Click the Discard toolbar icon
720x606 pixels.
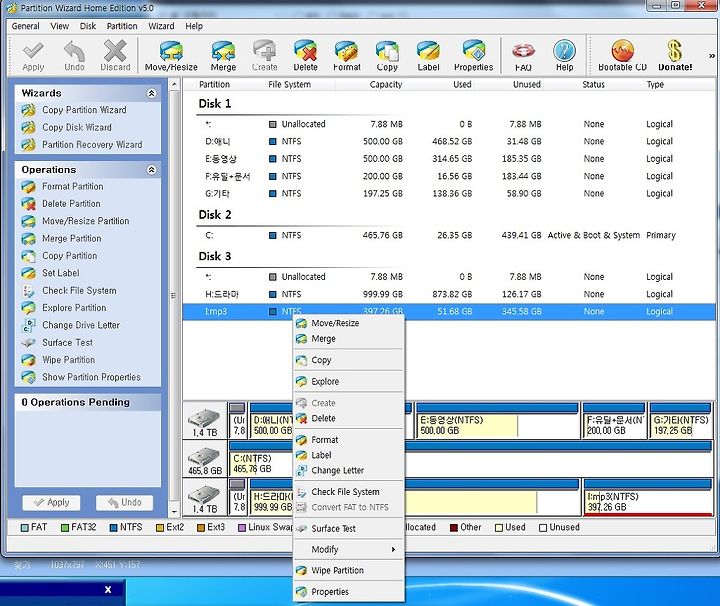(115, 56)
